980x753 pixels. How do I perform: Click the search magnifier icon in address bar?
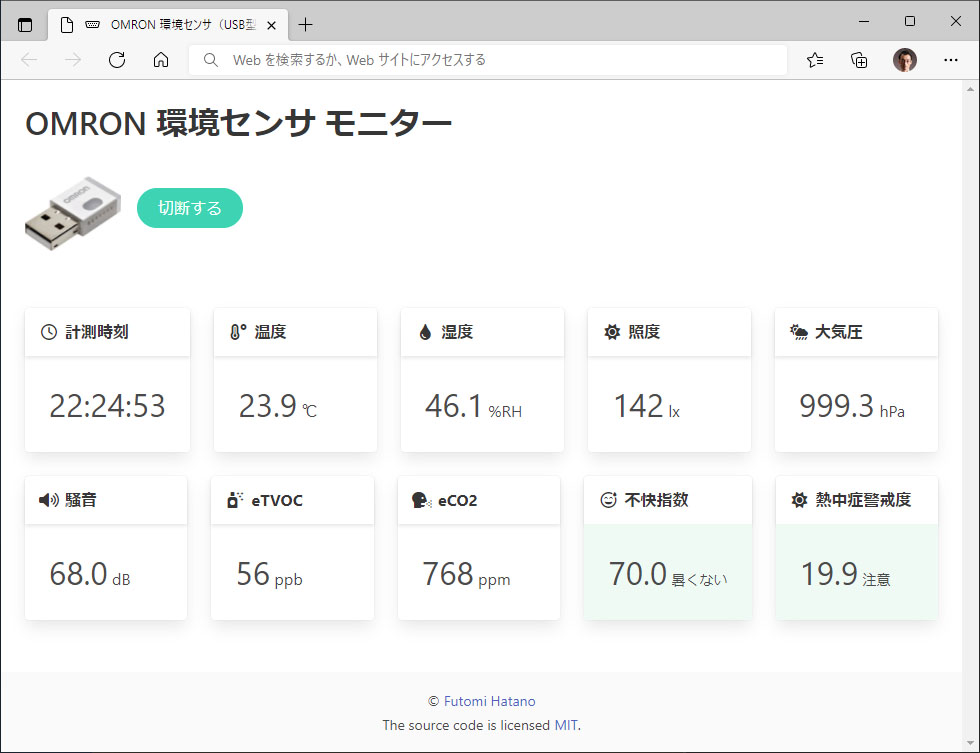point(211,60)
